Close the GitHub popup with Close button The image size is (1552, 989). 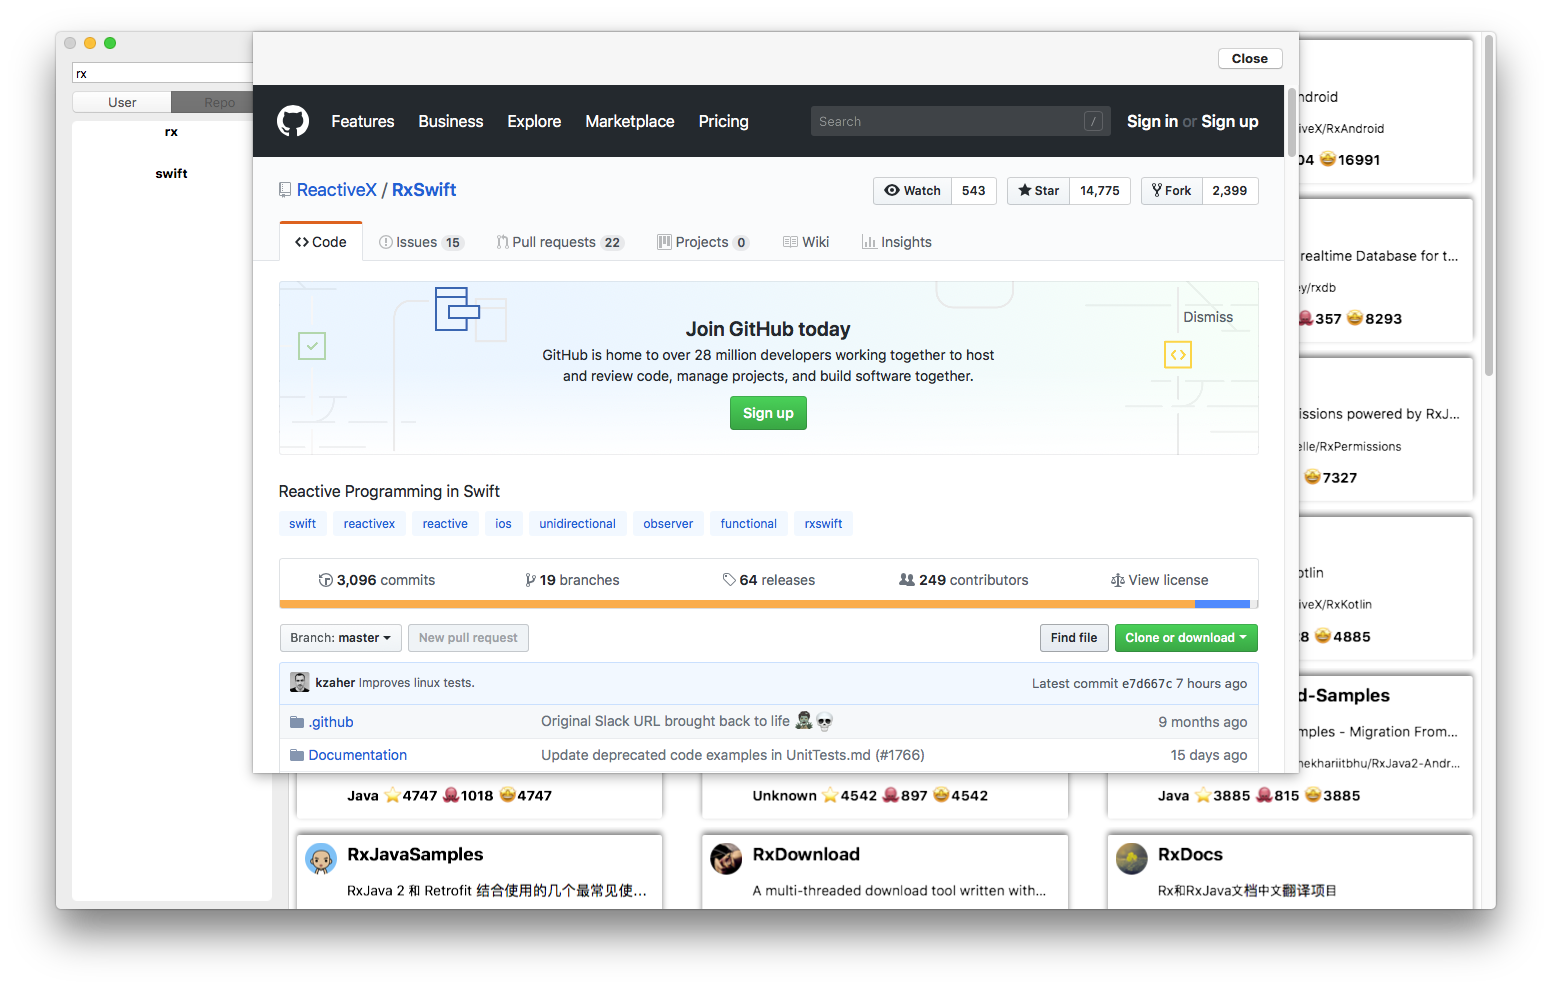click(1250, 58)
